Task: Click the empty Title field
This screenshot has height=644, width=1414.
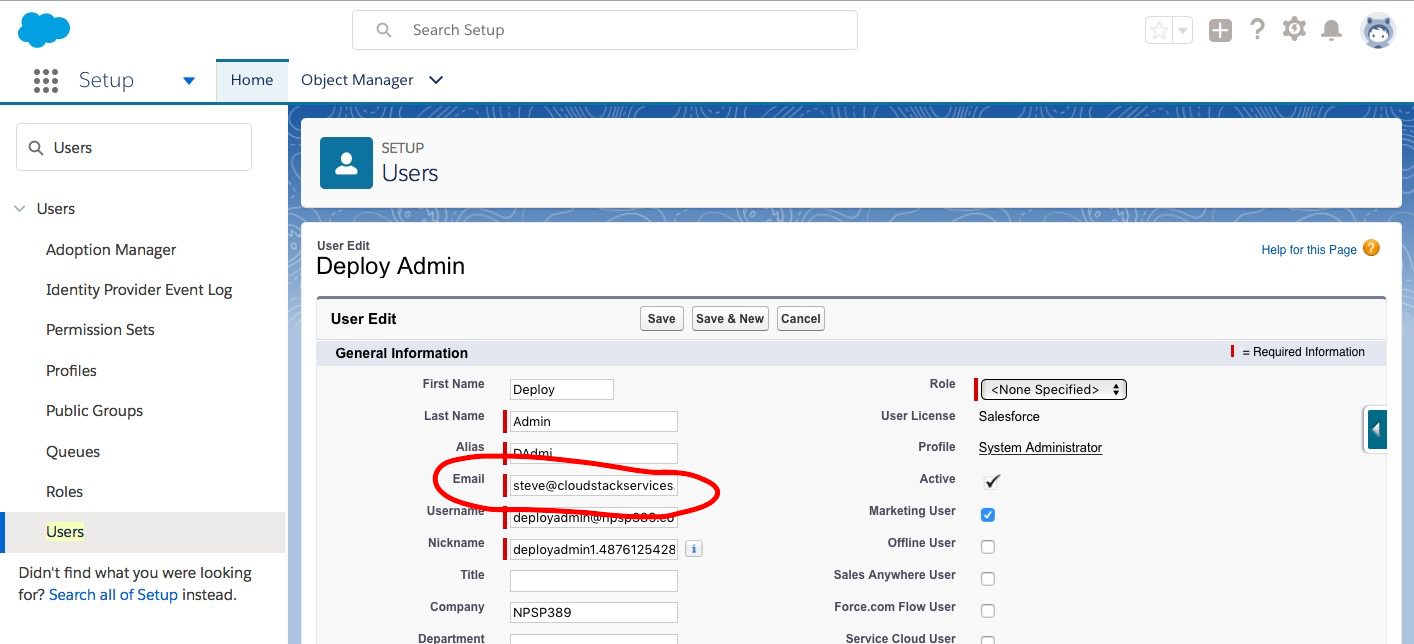Action: (594, 581)
